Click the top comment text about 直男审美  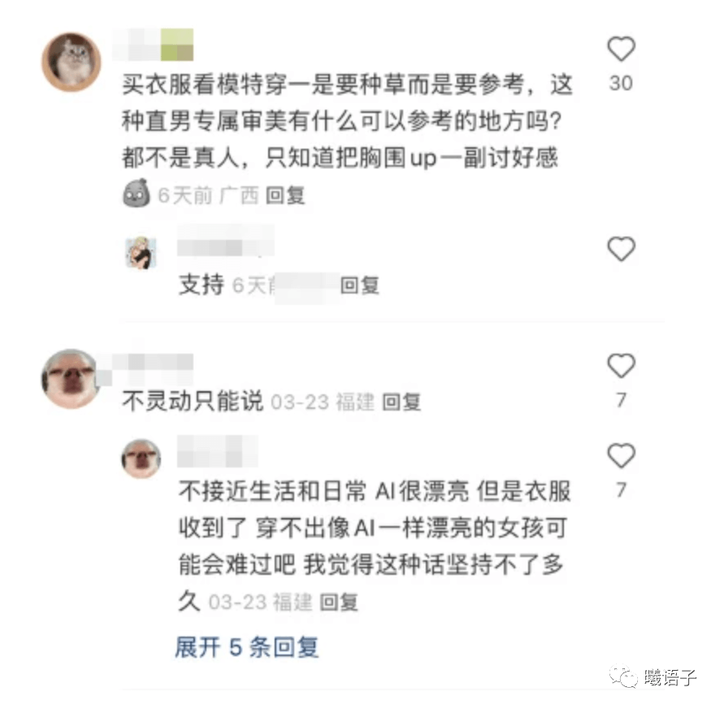coord(347,121)
